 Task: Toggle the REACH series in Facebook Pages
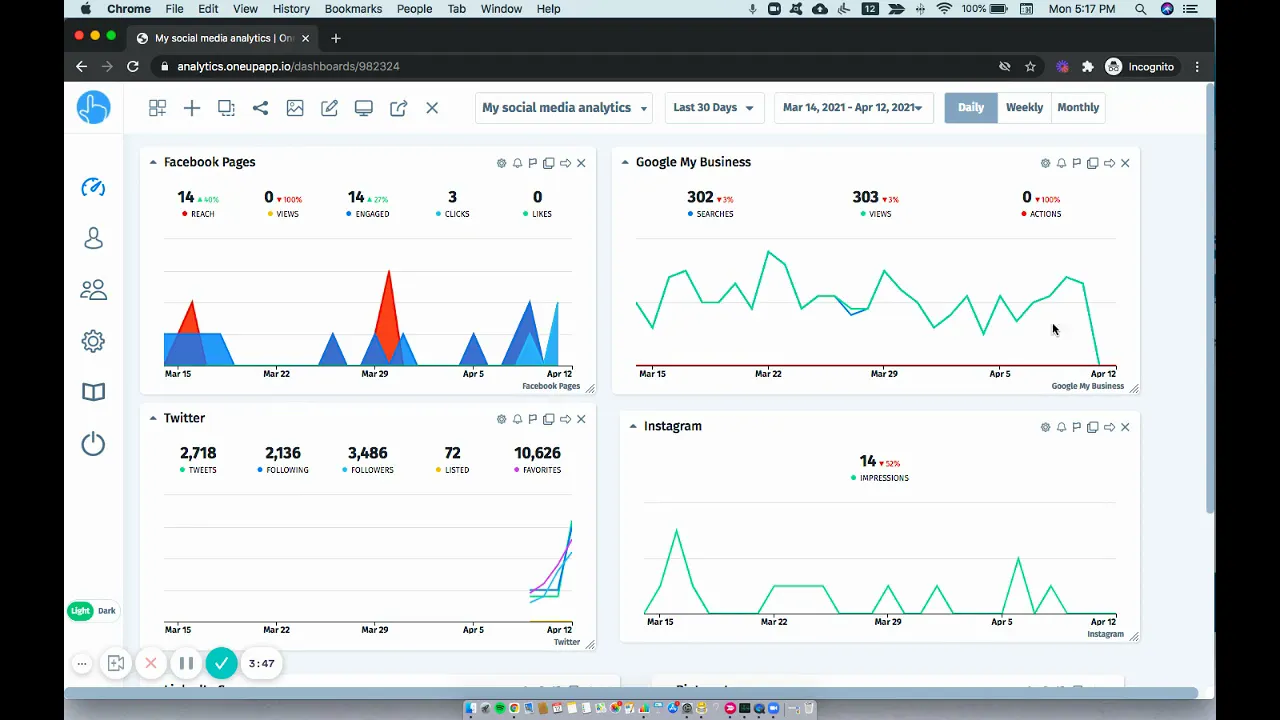tap(198, 214)
